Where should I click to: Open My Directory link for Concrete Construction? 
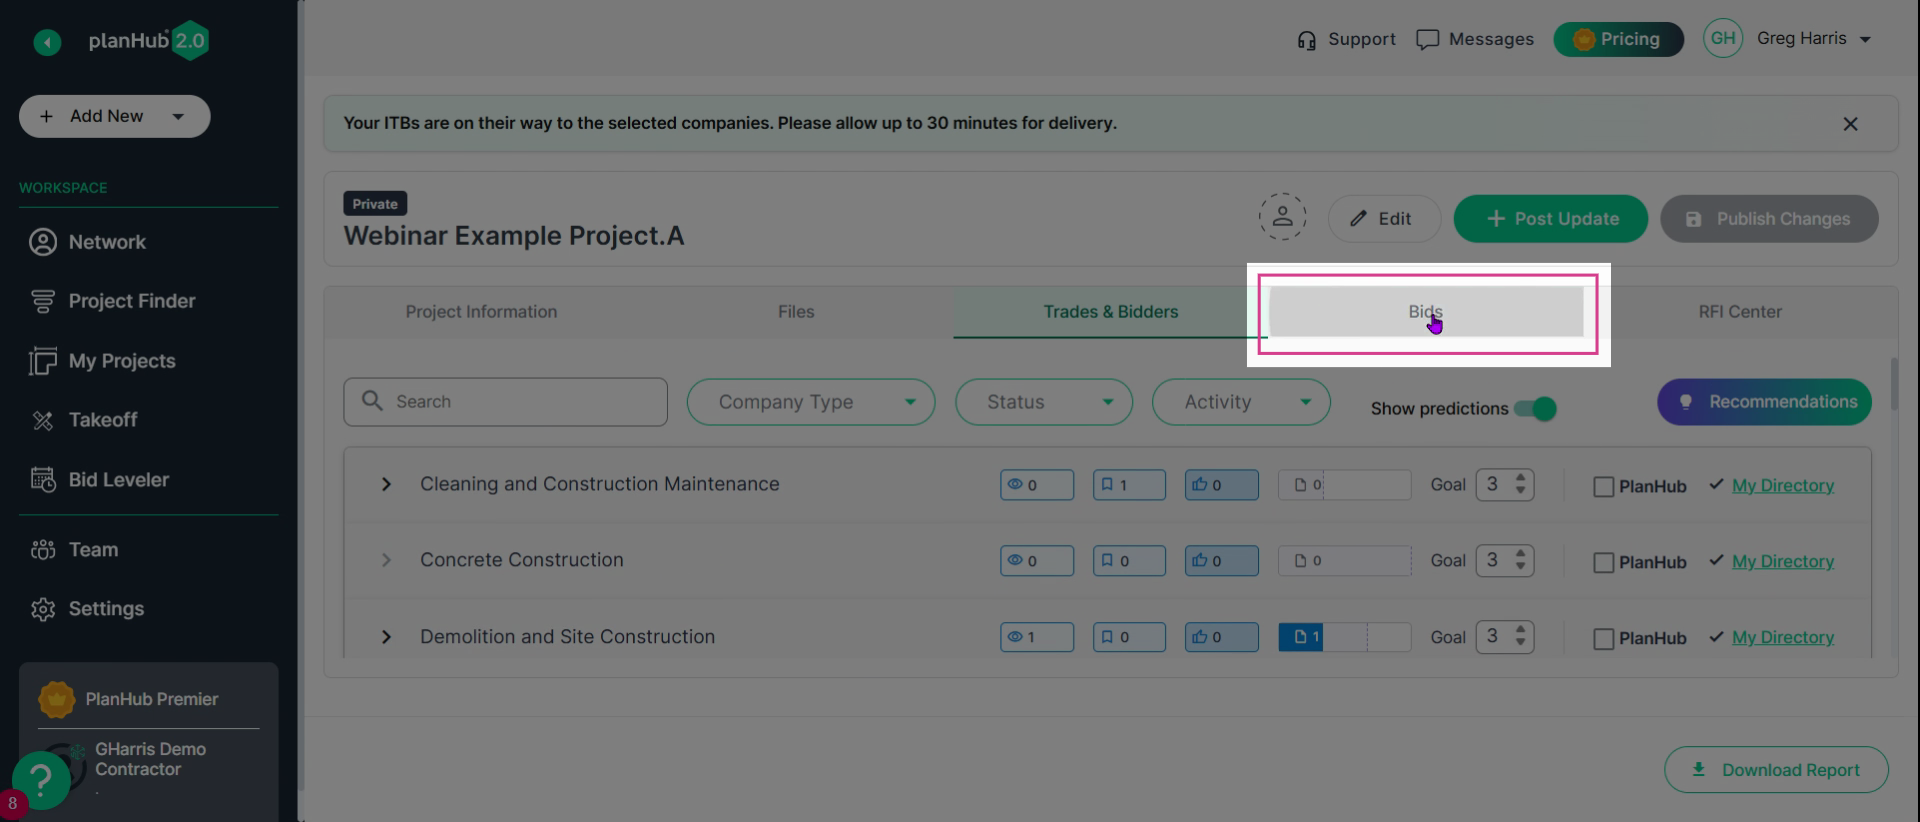point(1783,562)
